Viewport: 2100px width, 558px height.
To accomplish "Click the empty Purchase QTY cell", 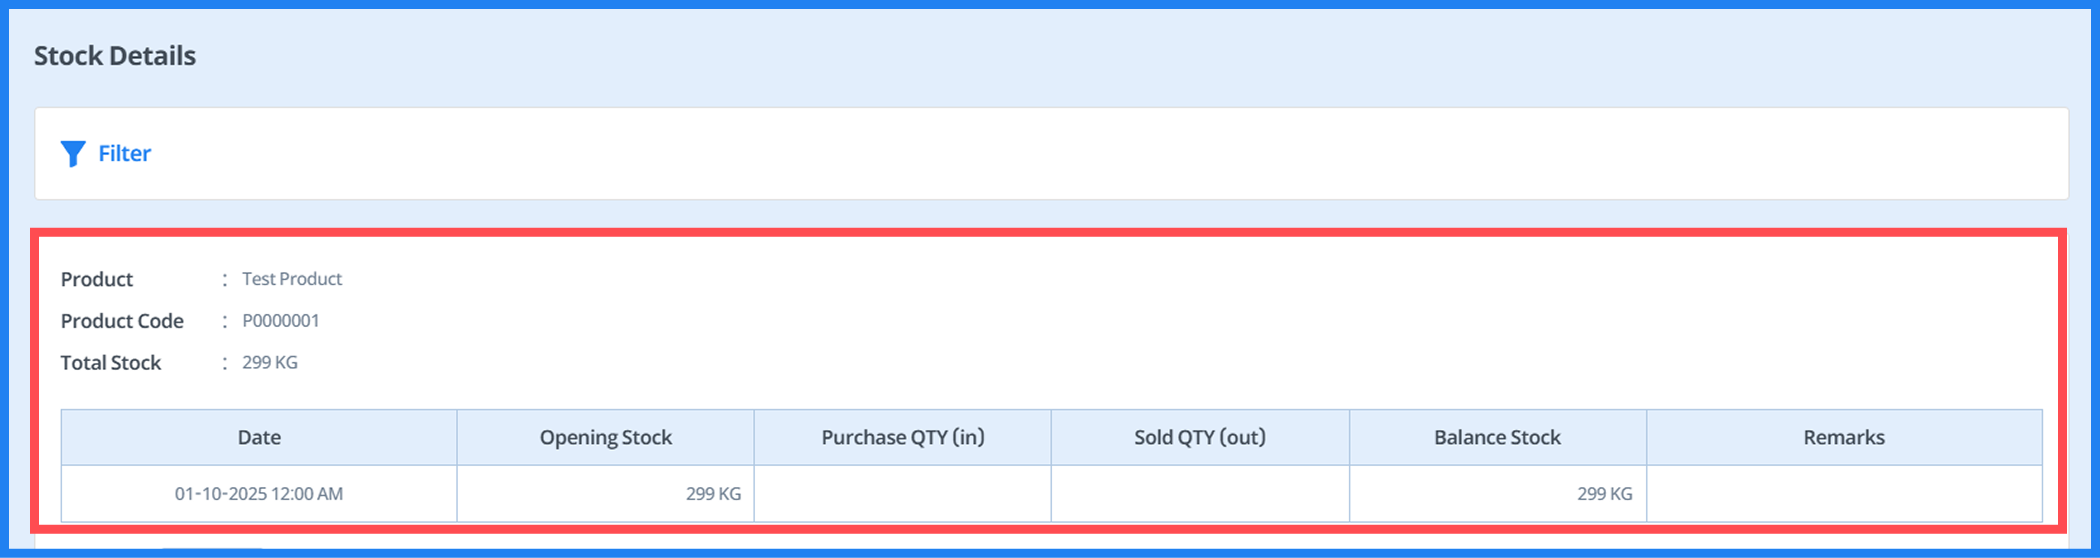I will click(x=902, y=494).
